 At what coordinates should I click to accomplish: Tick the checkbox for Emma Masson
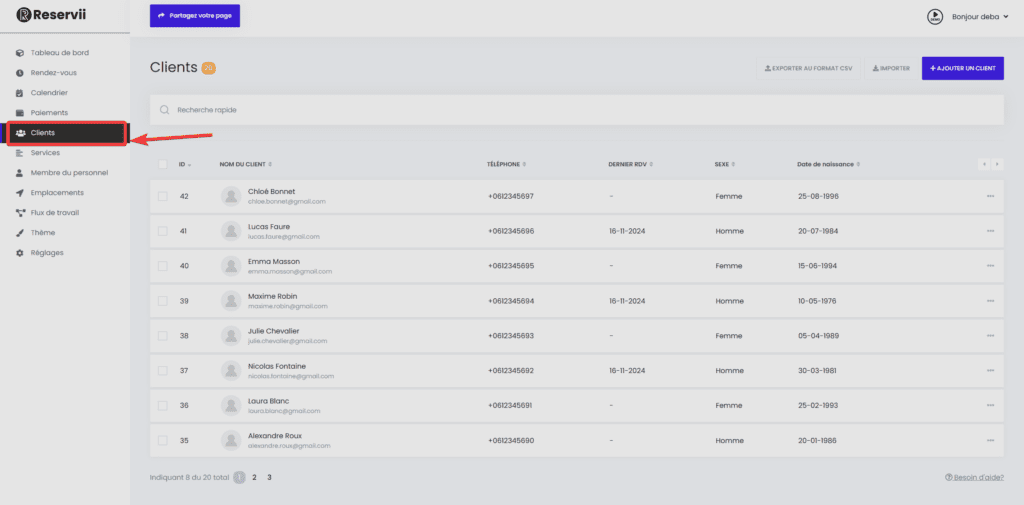tap(163, 266)
